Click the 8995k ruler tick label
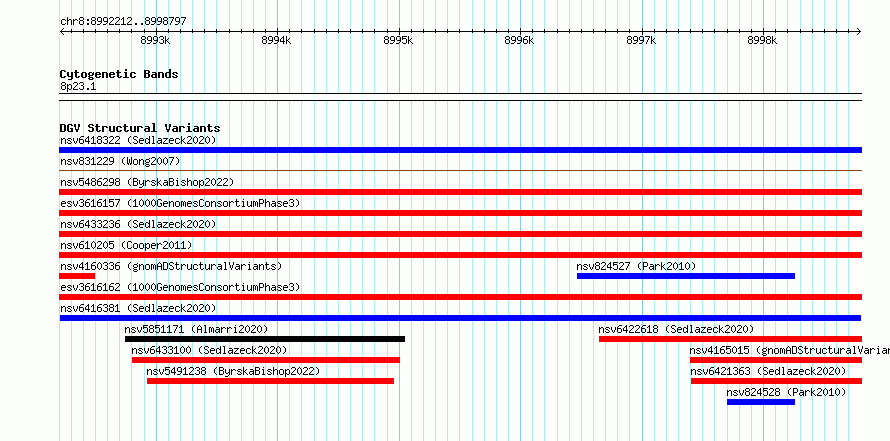890x441 pixels. pos(398,40)
